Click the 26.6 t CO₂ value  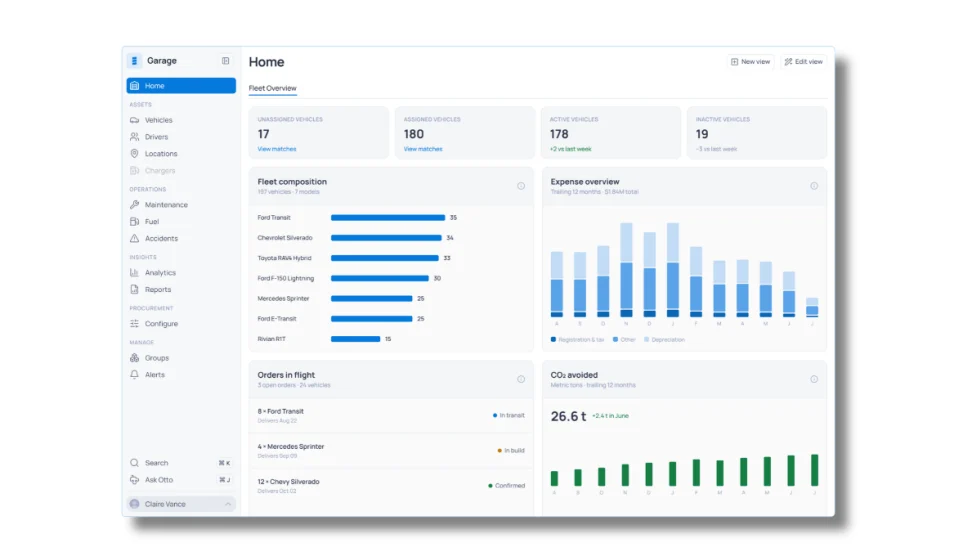pyautogui.click(x=568, y=416)
